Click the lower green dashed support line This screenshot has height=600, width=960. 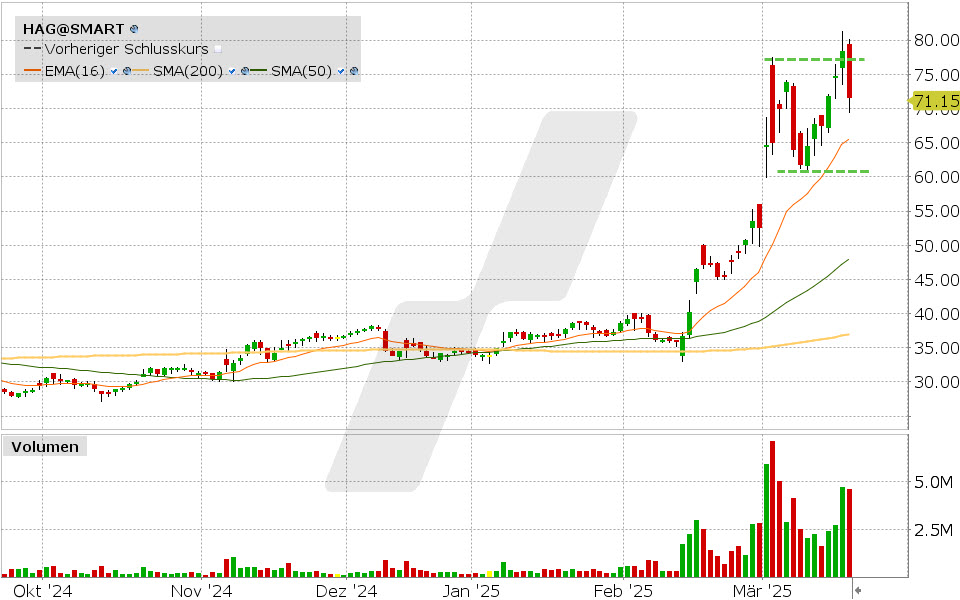click(x=823, y=171)
